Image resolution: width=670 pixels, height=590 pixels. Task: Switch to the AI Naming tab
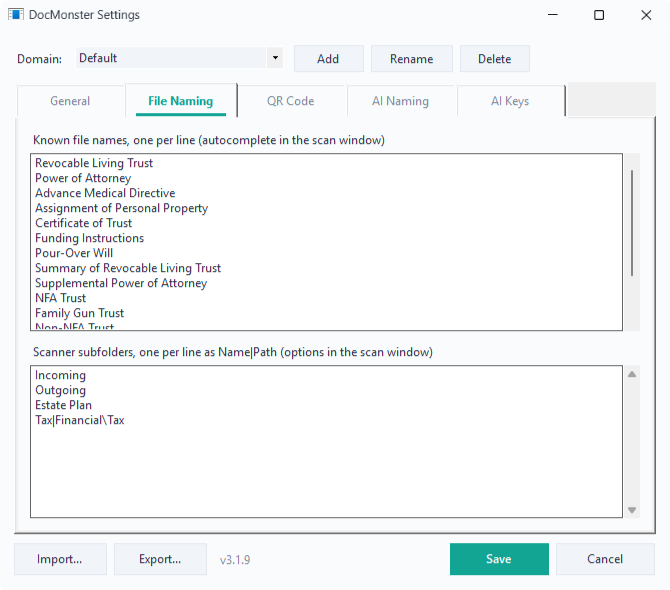coord(400,101)
